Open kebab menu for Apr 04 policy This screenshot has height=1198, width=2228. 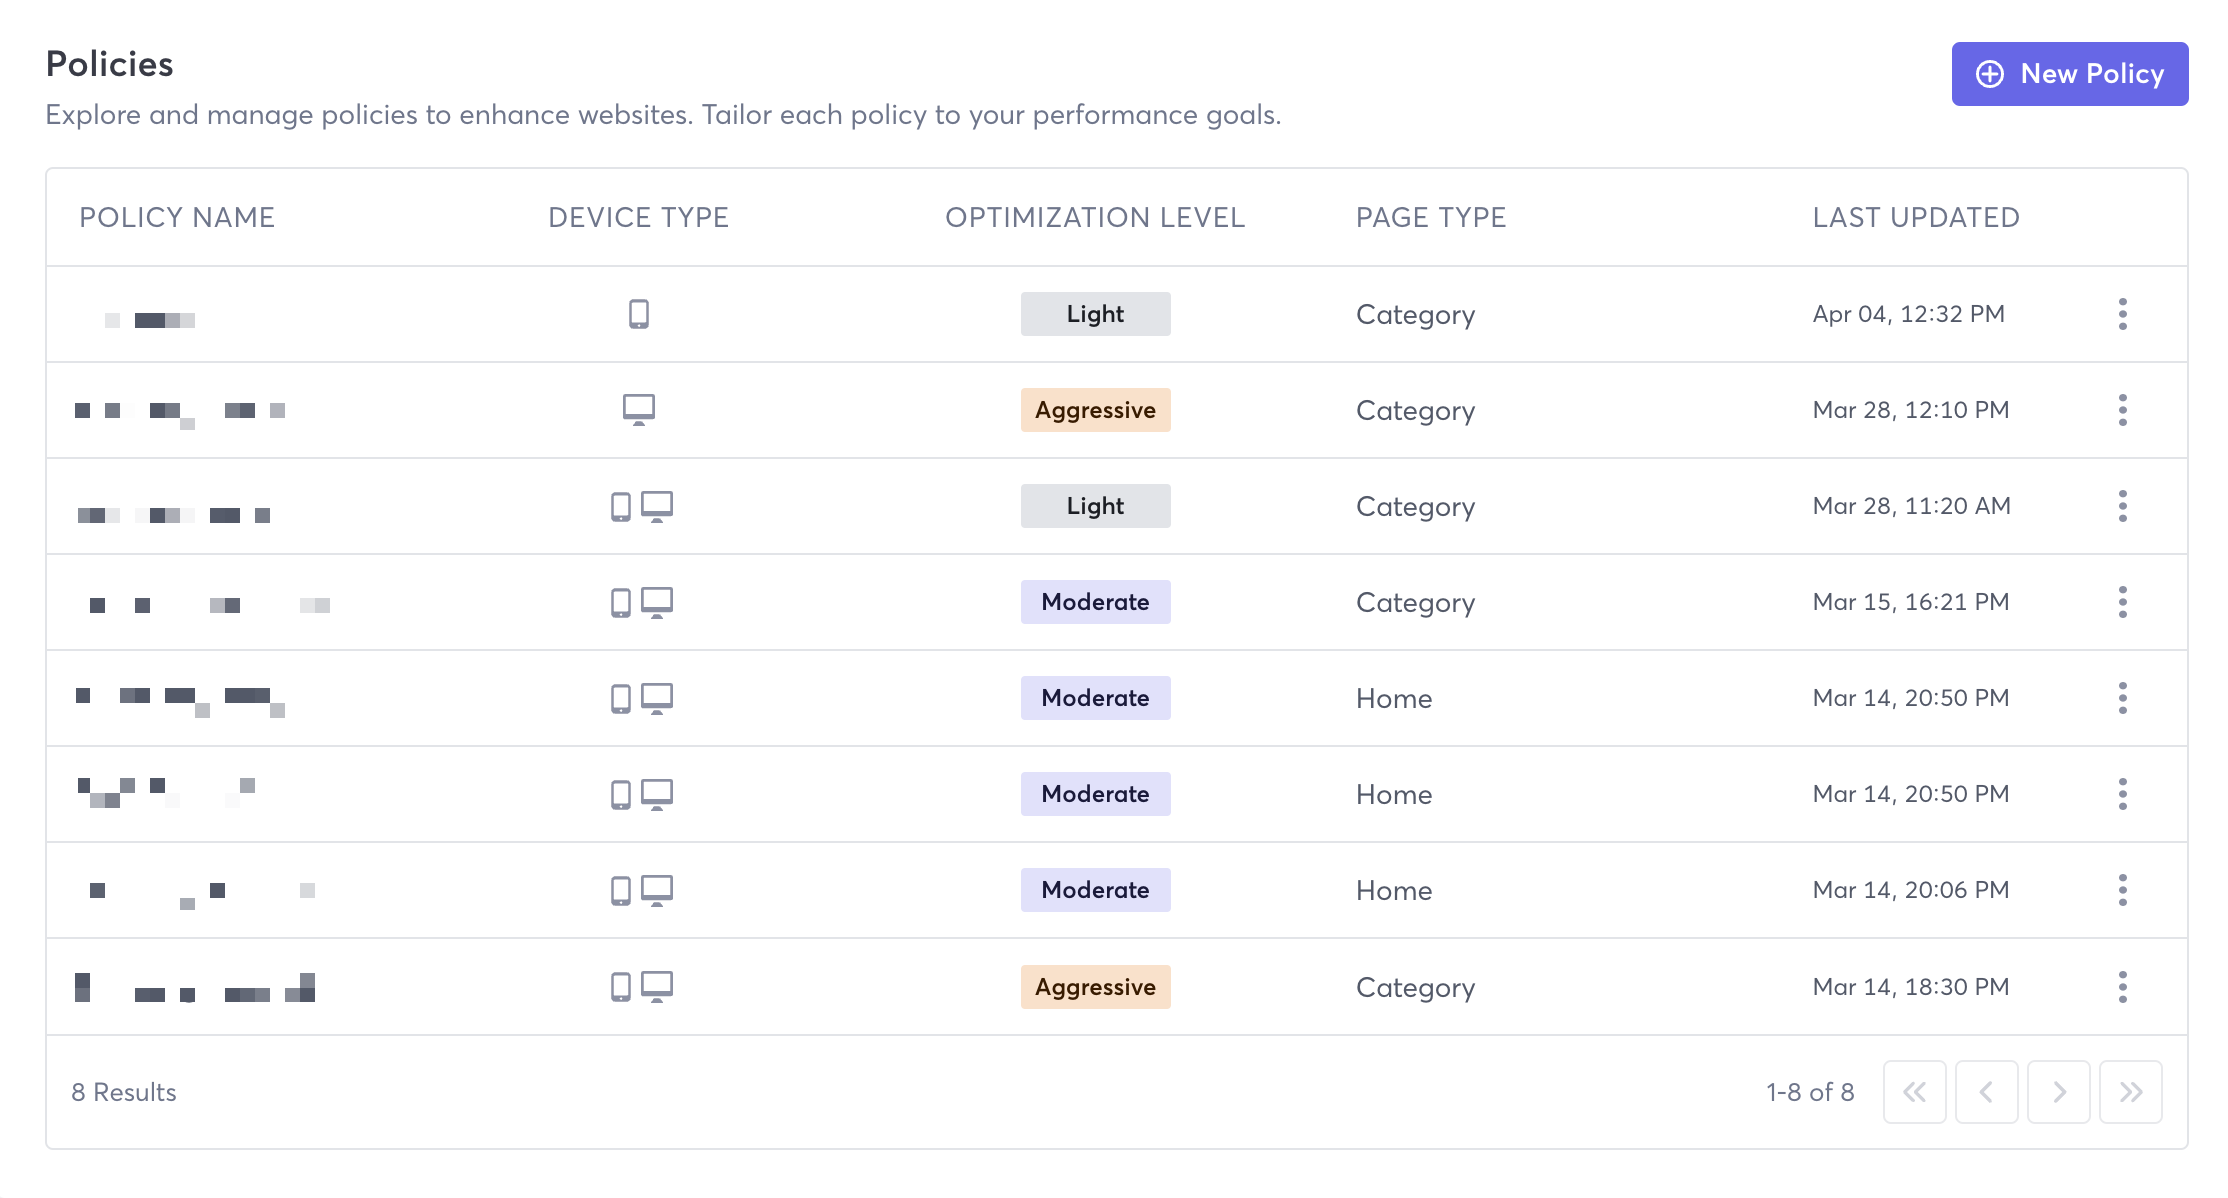2122,314
